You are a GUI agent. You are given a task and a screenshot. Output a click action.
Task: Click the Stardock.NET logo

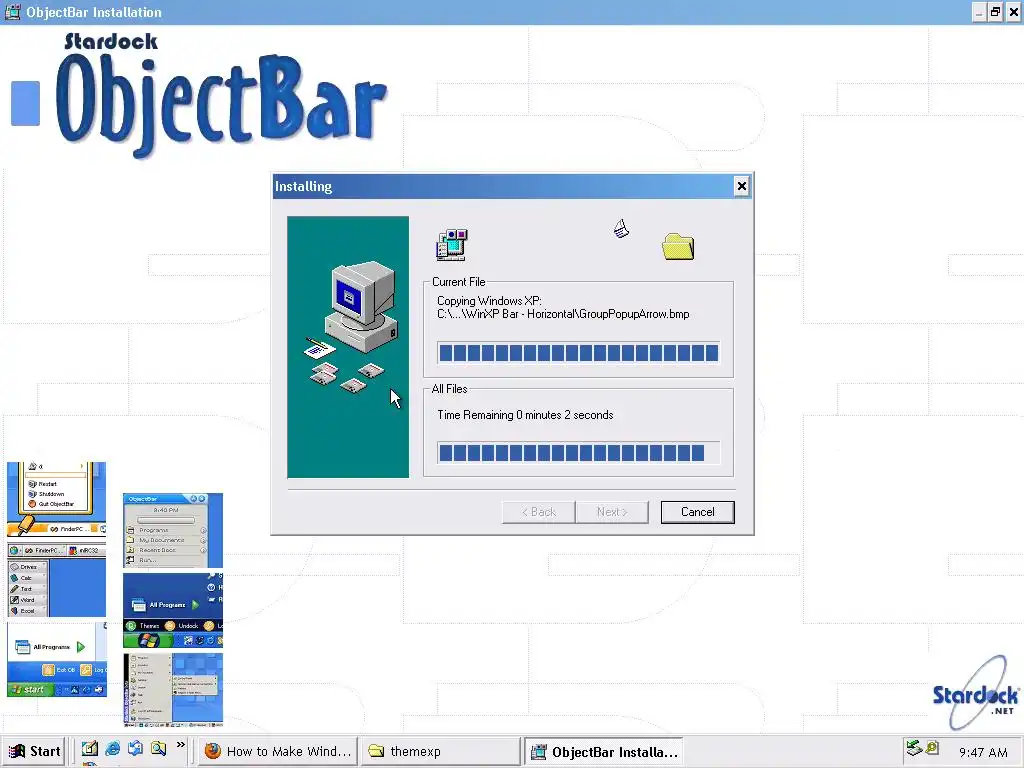pos(976,693)
